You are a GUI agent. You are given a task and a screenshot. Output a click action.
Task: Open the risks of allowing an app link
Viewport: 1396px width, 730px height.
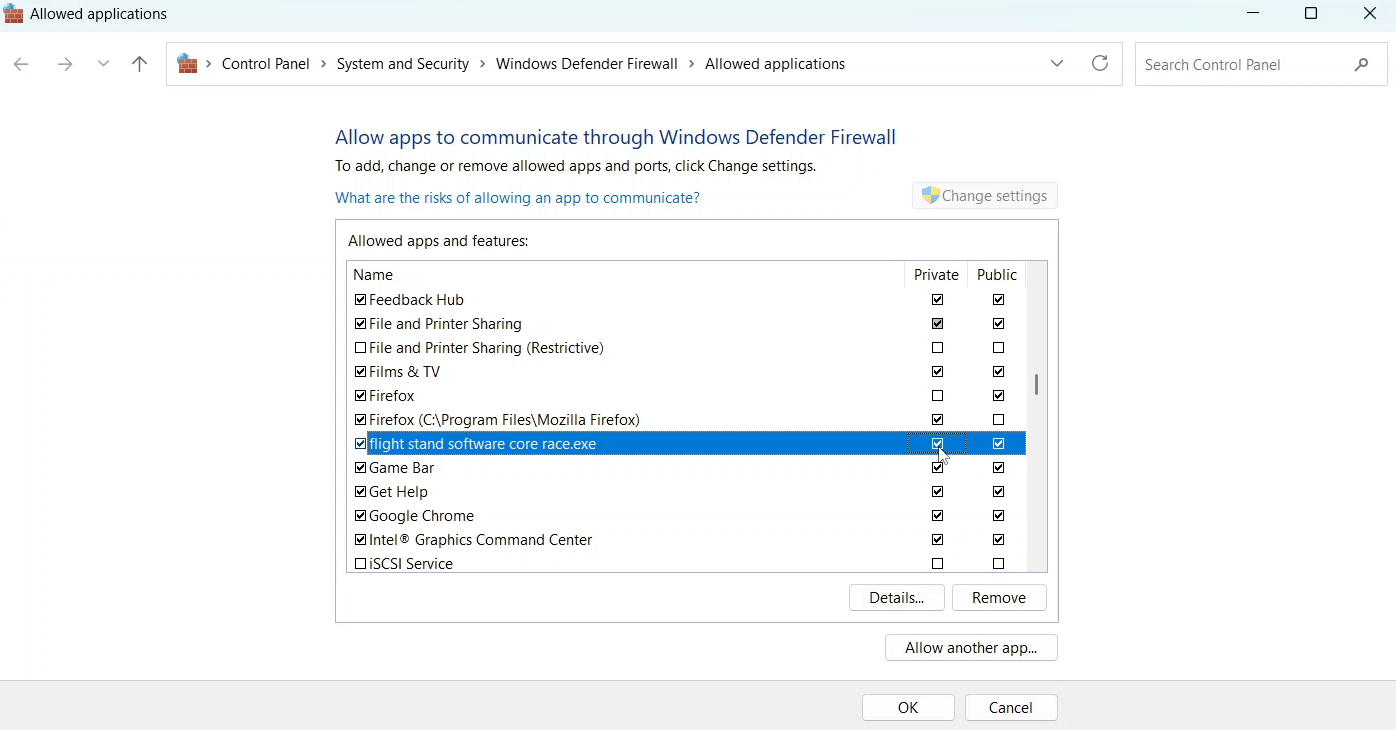click(x=517, y=198)
